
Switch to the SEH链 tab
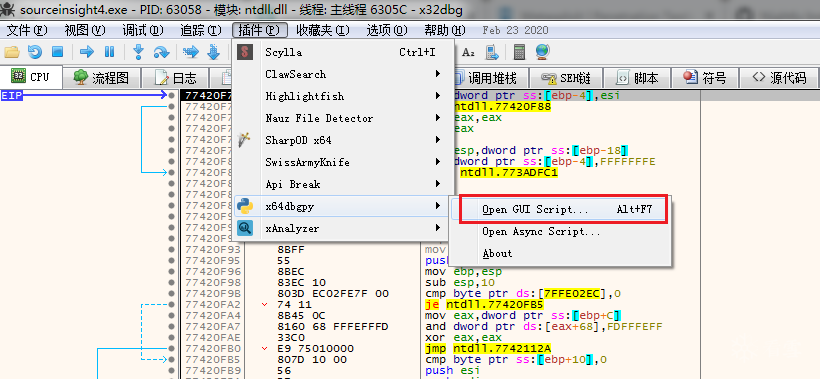[x=566, y=78]
